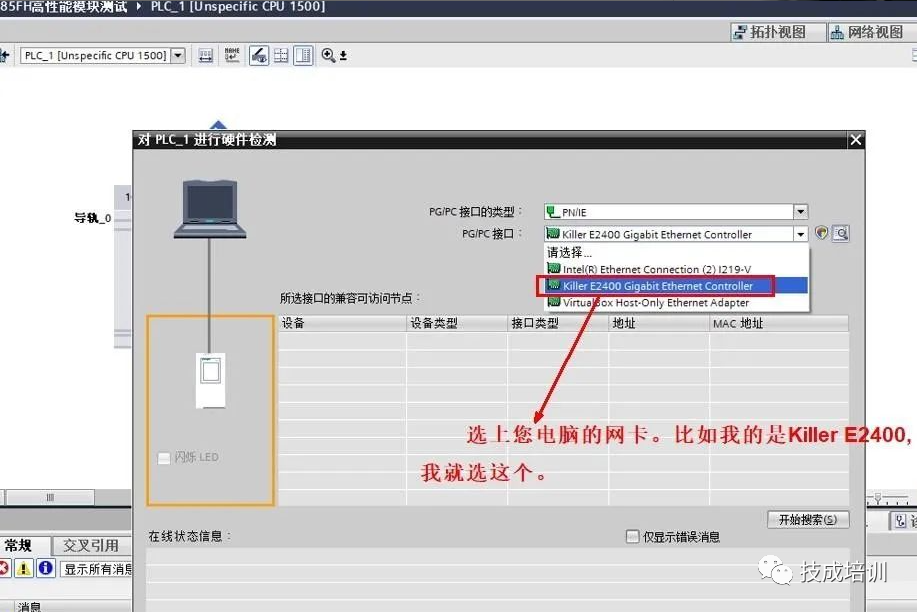The image size is (917, 612).
Task: Click the 导轨_0 rail label
Action: 92,218
